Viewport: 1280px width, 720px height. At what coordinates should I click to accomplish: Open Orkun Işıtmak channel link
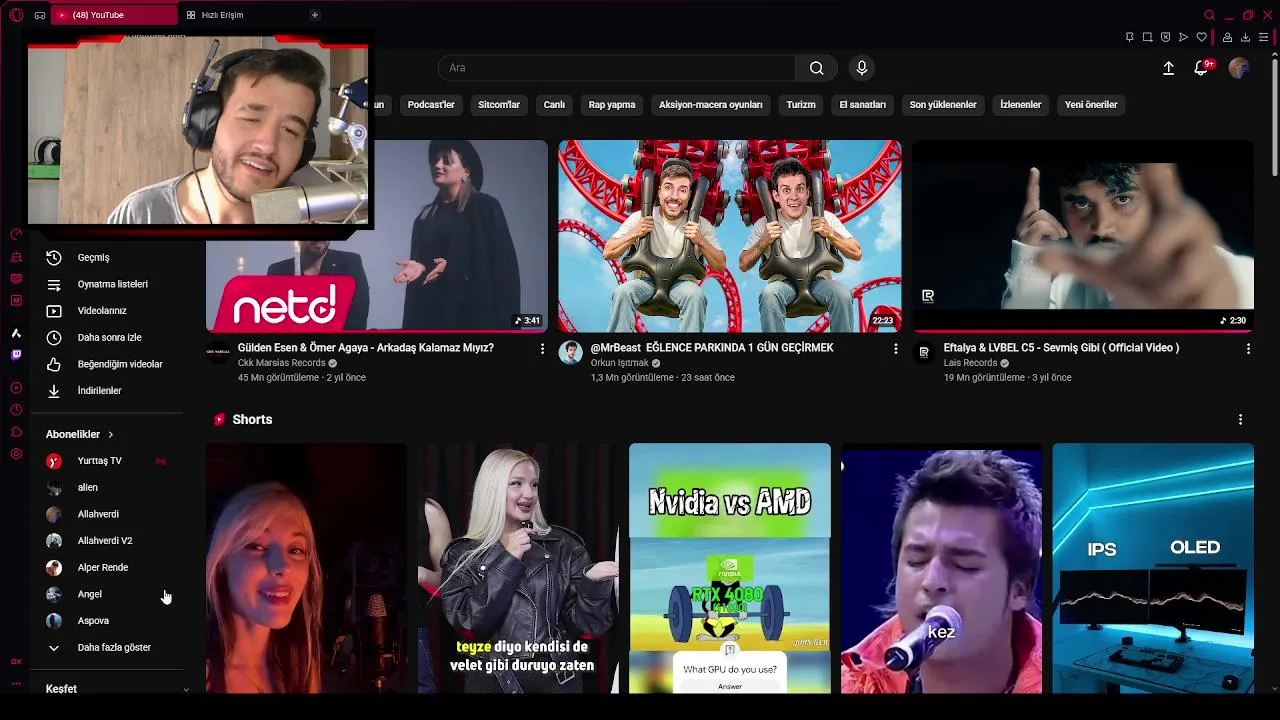coord(620,363)
